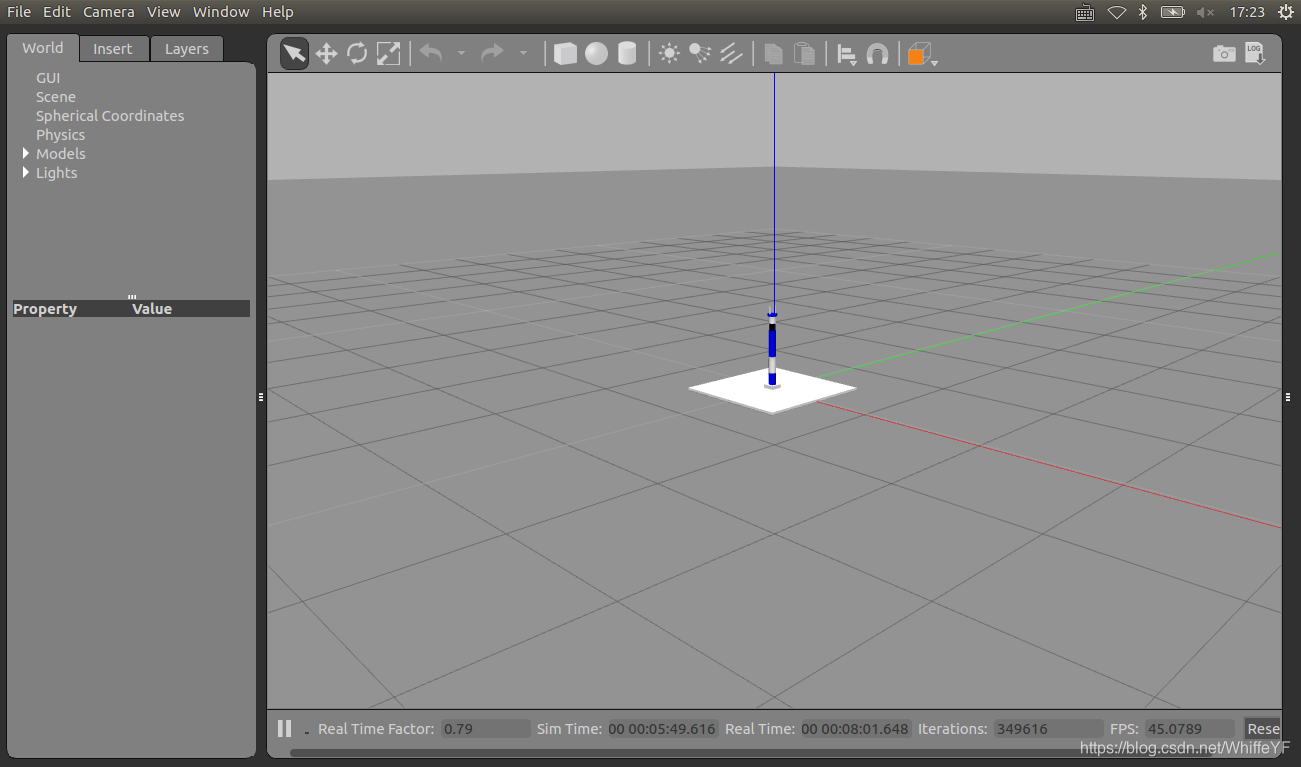Insert a sphere shape
The height and width of the screenshot is (767, 1301).
(596, 53)
